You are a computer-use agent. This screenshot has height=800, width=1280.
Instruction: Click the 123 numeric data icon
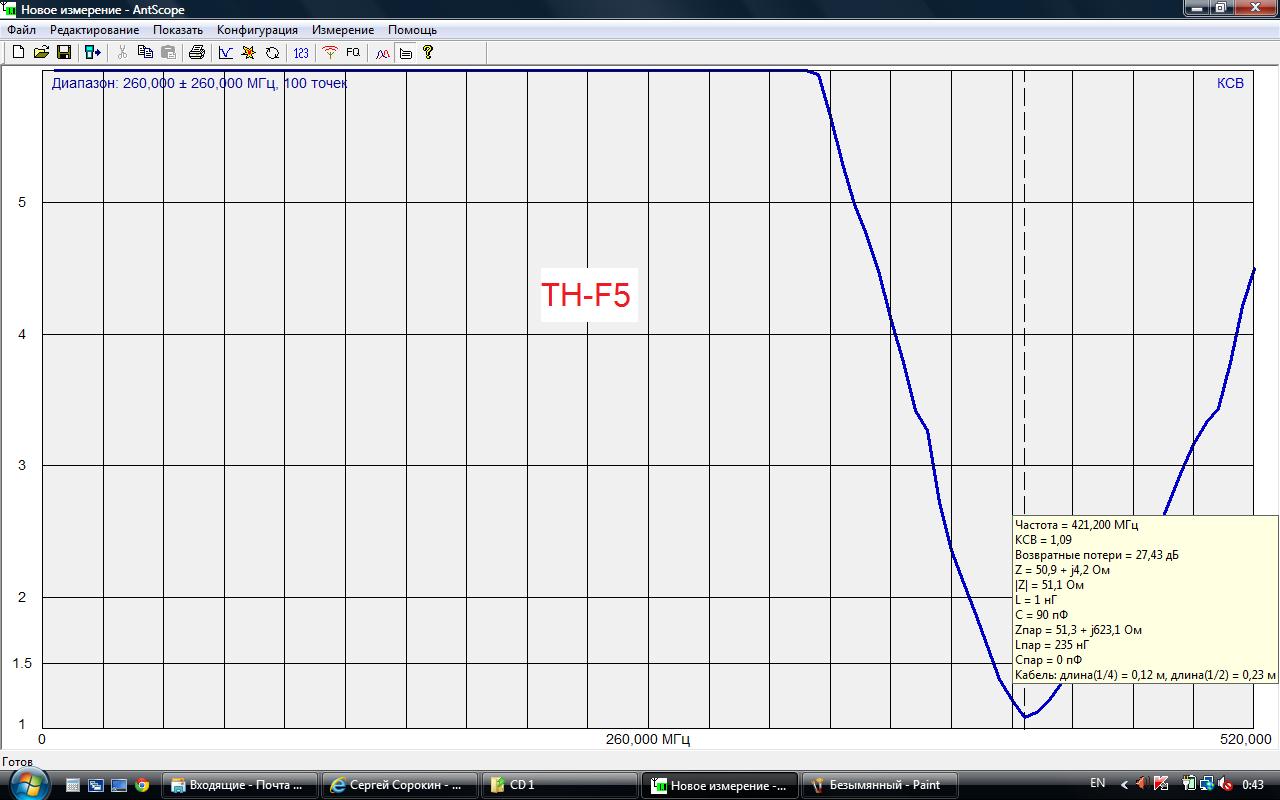(x=301, y=52)
